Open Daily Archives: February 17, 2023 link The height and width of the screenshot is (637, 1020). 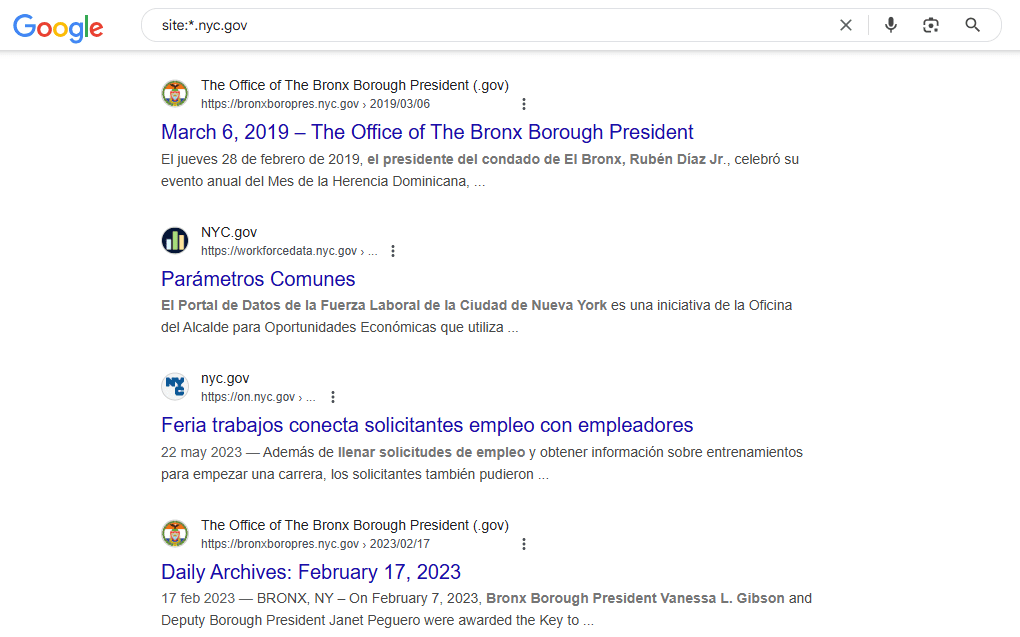pos(311,572)
